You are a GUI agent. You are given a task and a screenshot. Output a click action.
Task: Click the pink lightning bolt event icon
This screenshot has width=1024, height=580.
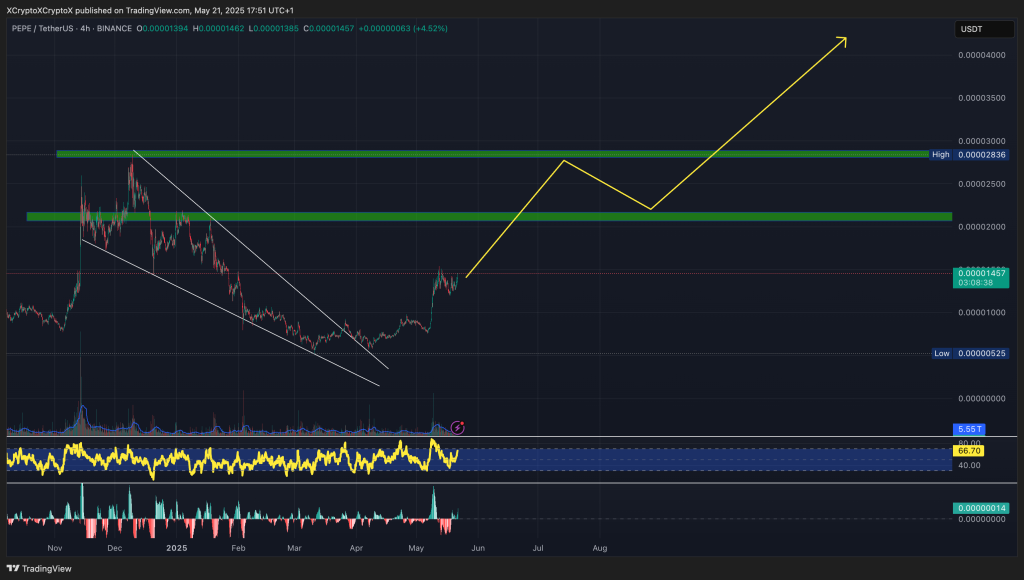tap(458, 427)
